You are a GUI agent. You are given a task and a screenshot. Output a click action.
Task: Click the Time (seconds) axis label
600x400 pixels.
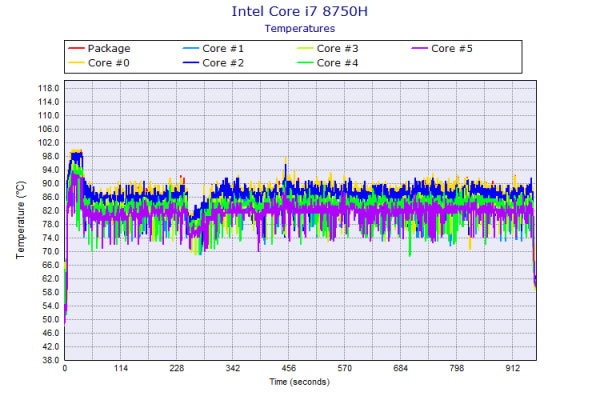(299, 382)
